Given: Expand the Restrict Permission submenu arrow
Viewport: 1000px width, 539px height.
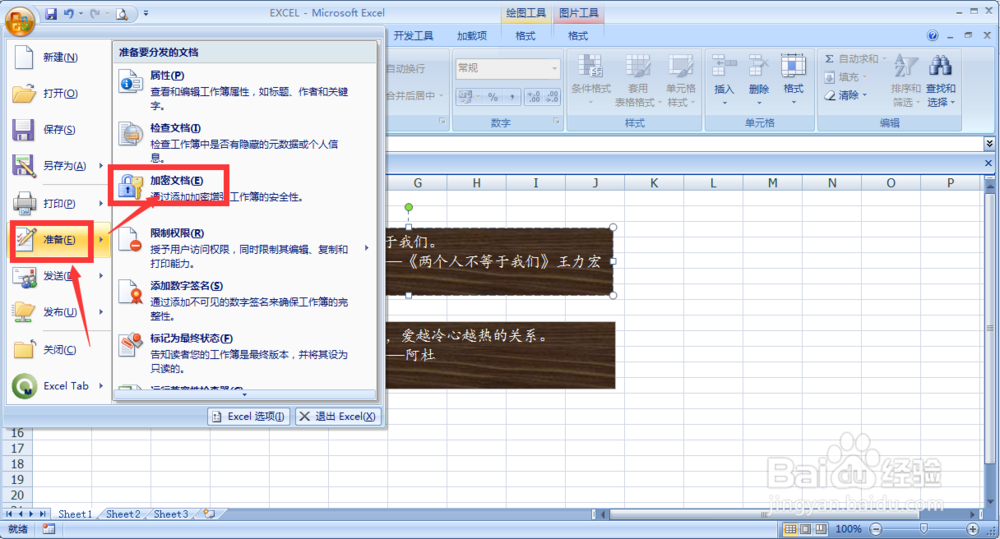Looking at the screenshot, I should [367, 248].
